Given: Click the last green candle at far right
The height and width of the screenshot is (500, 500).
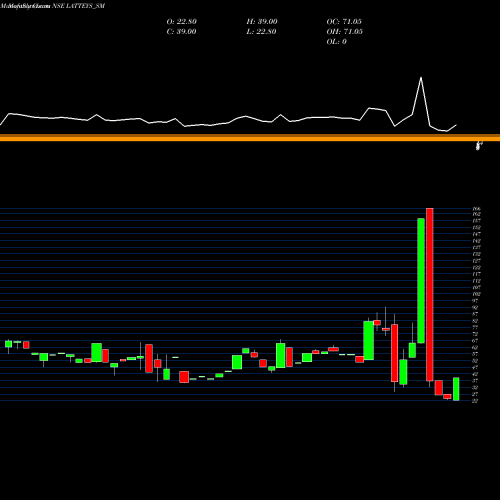Looking at the screenshot, I should [x=456, y=389].
